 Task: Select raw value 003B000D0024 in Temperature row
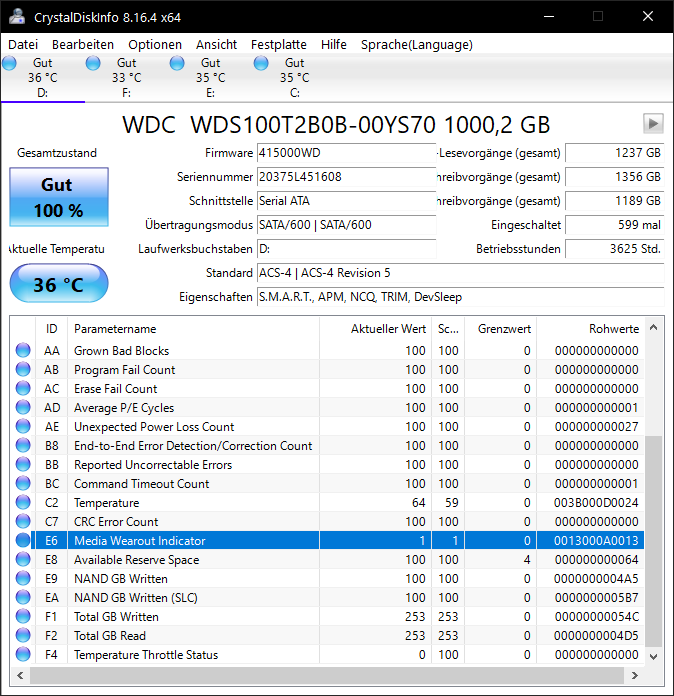click(x=596, y=502)
